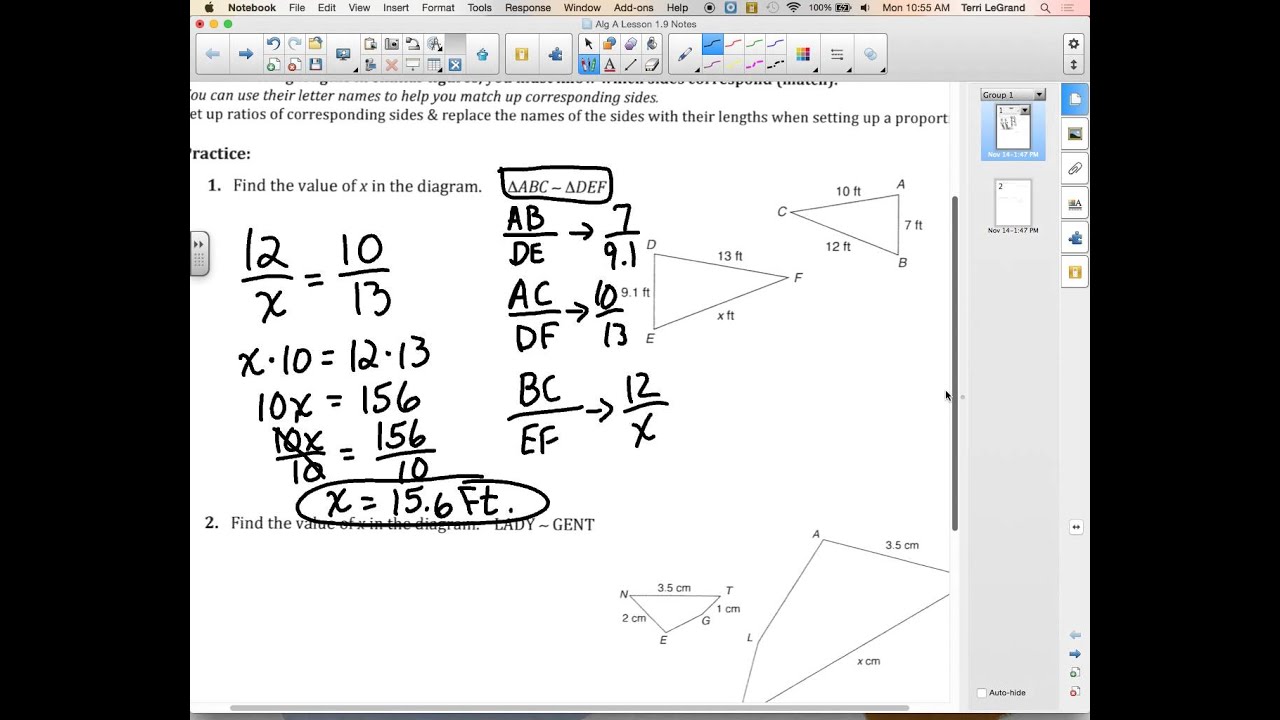
Task: Select the page 1 thumbnail
Action: (x=1013, y=128)
